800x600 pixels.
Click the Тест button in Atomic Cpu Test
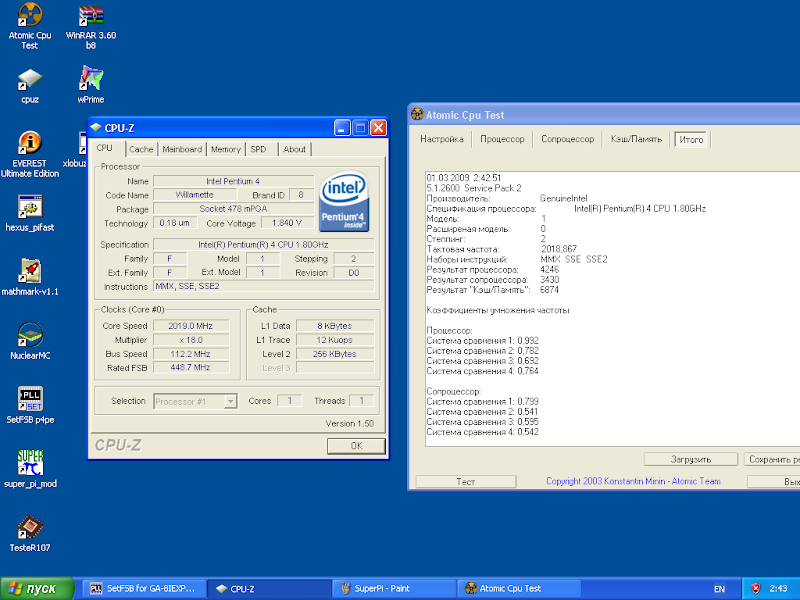pyautogui.click(x=466, y=482)
